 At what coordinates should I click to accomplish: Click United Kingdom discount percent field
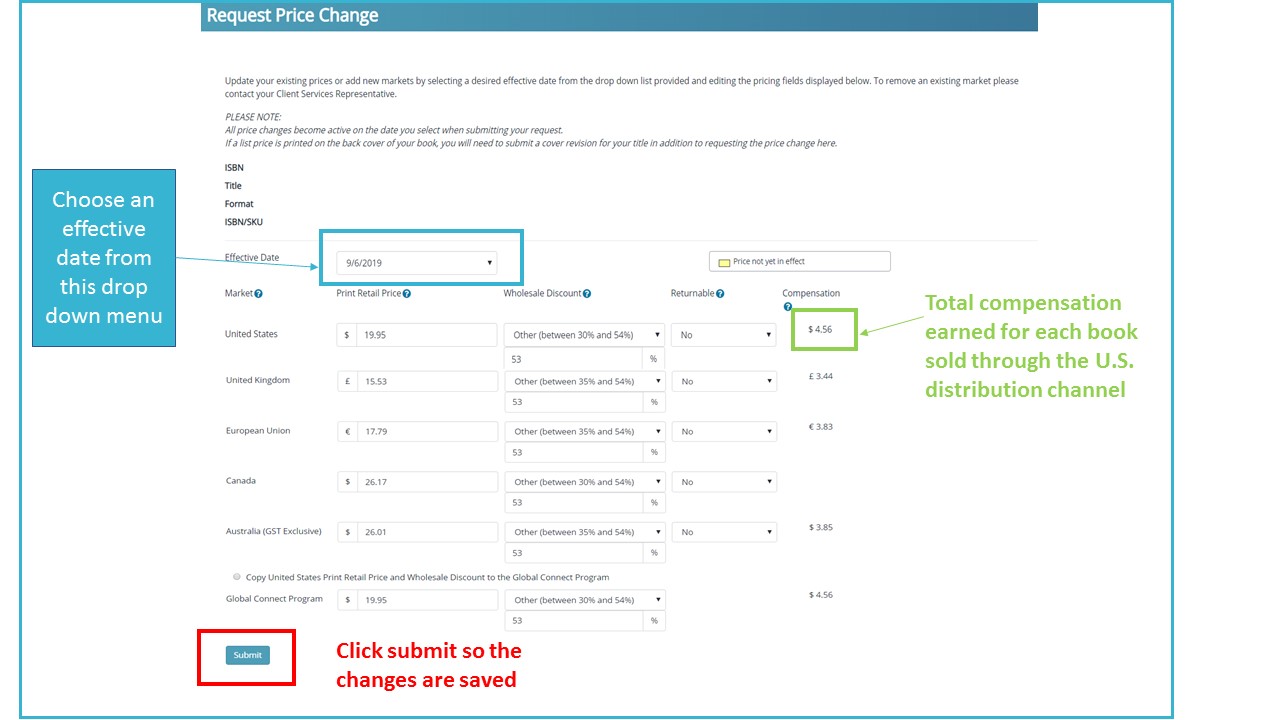point(575,402)
